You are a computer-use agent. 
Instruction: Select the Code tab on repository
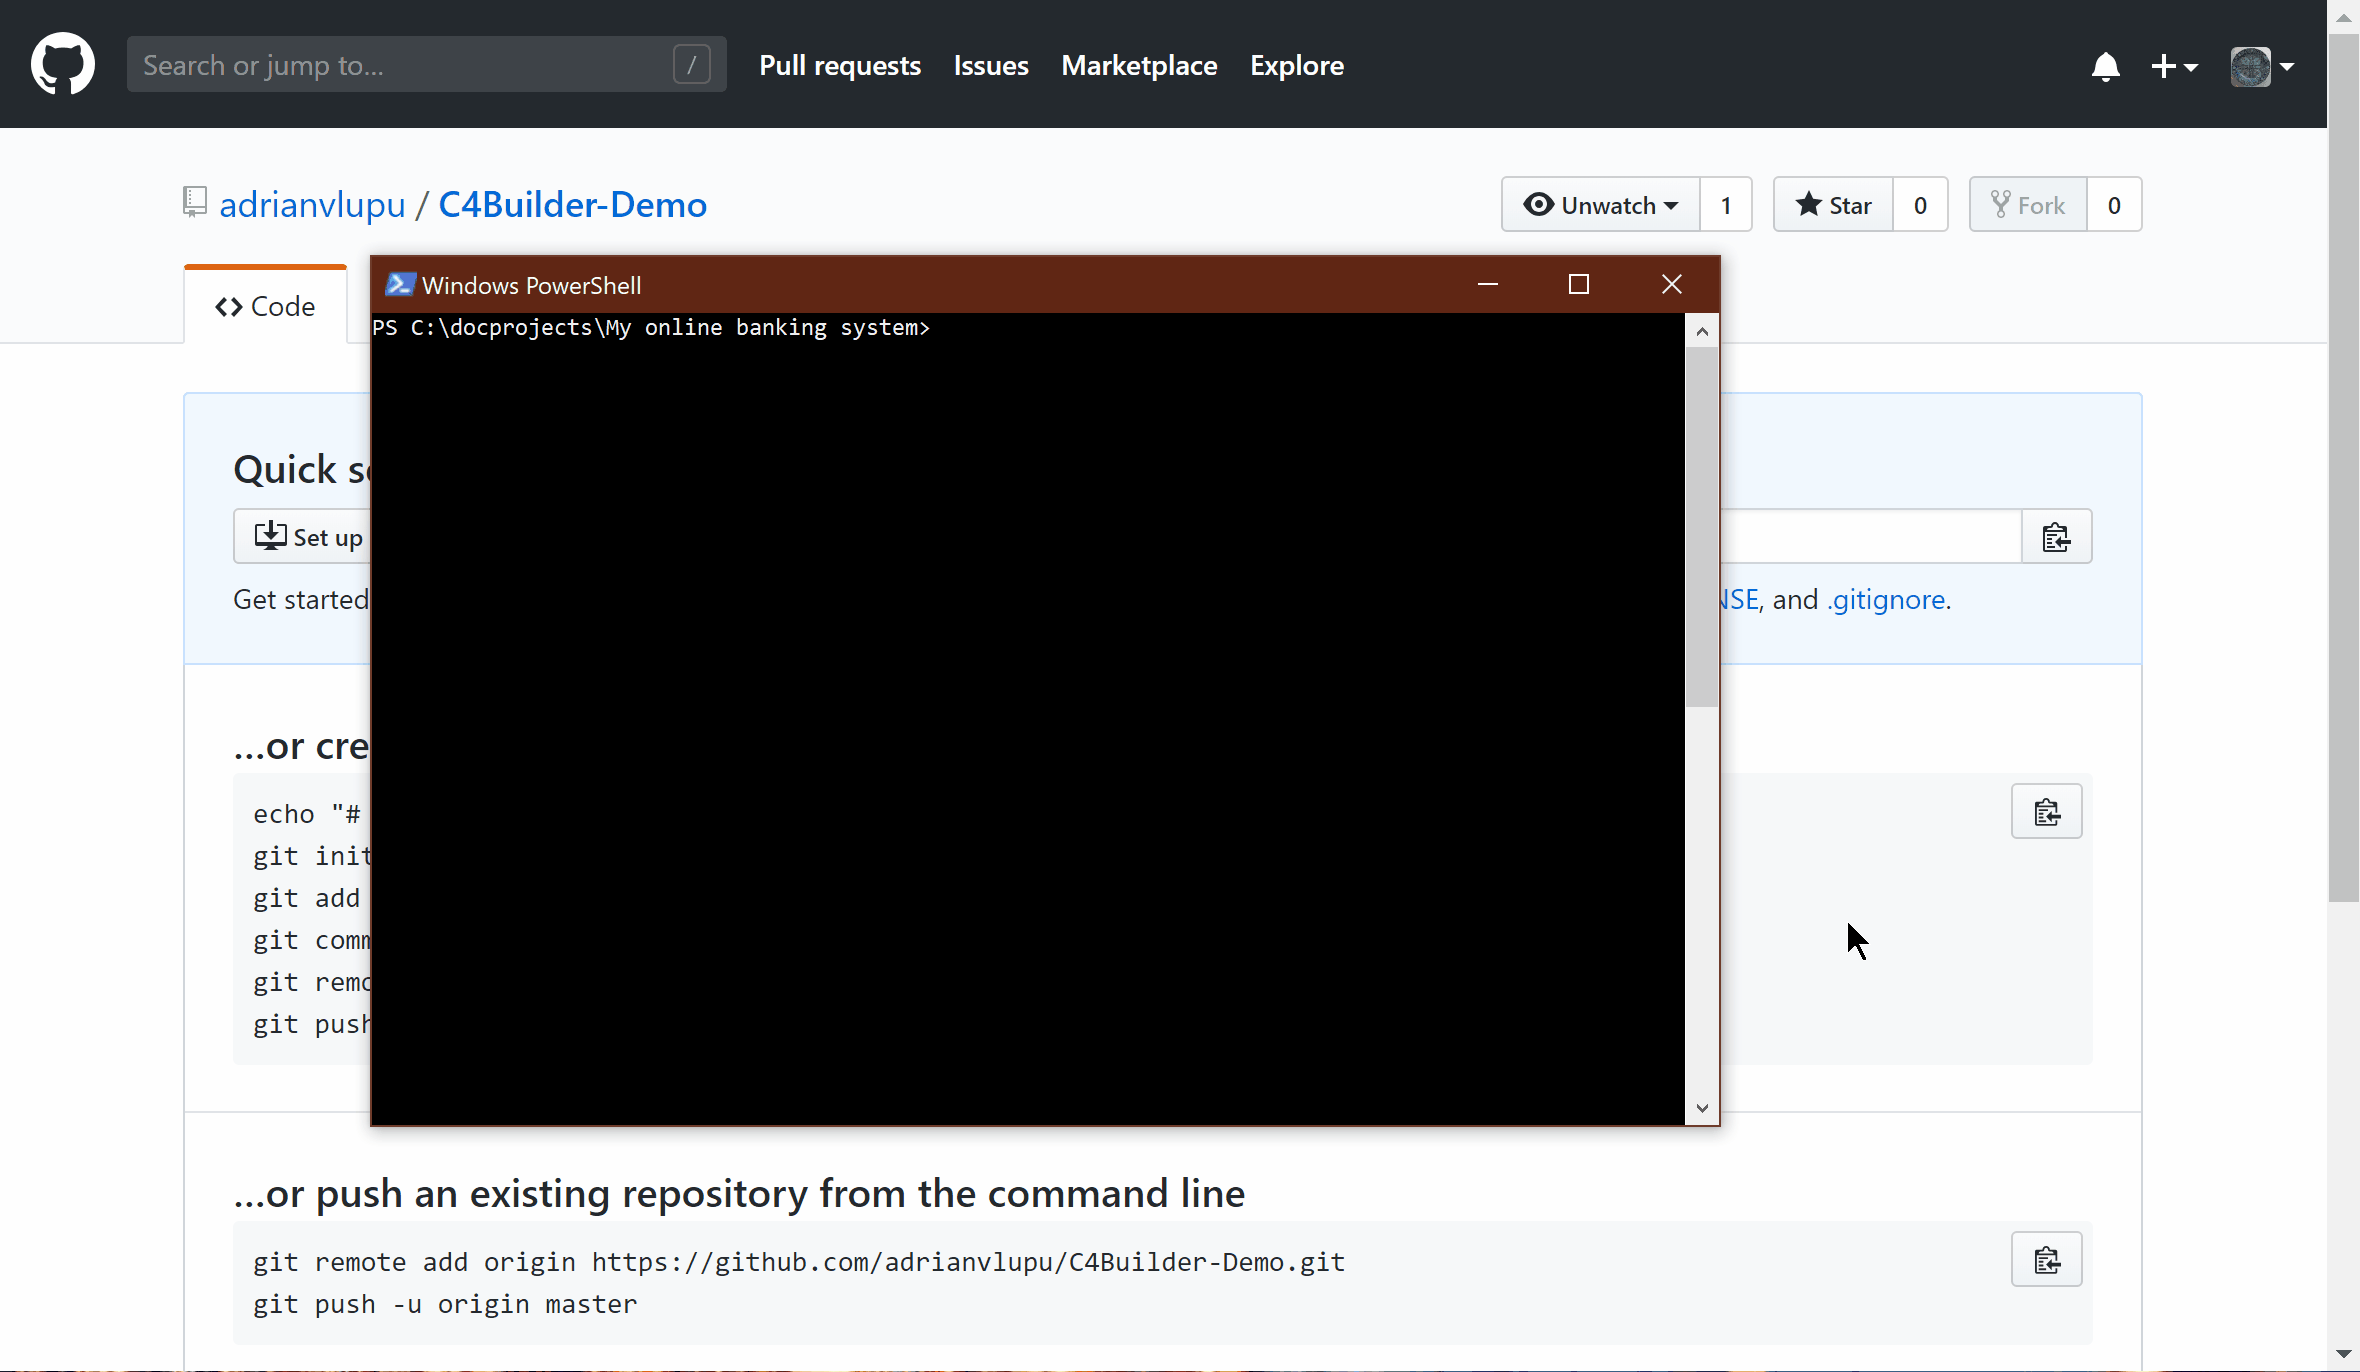click(x=266, y=307)
